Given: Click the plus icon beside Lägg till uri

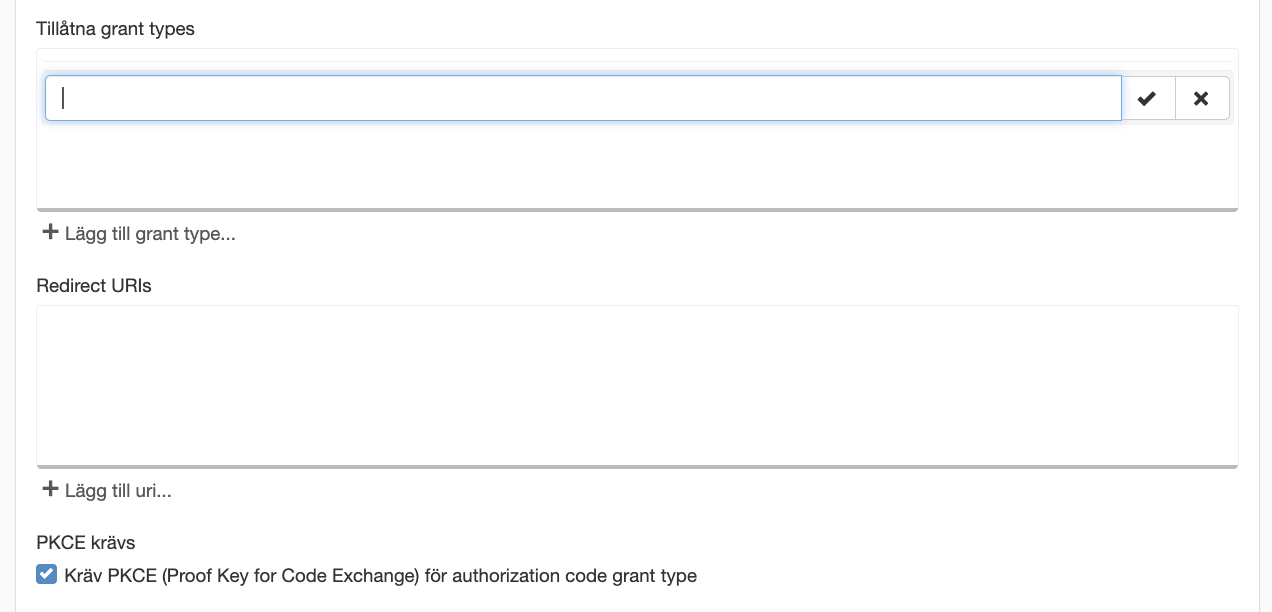Looking at the screenshot, I should click(50, 490).
